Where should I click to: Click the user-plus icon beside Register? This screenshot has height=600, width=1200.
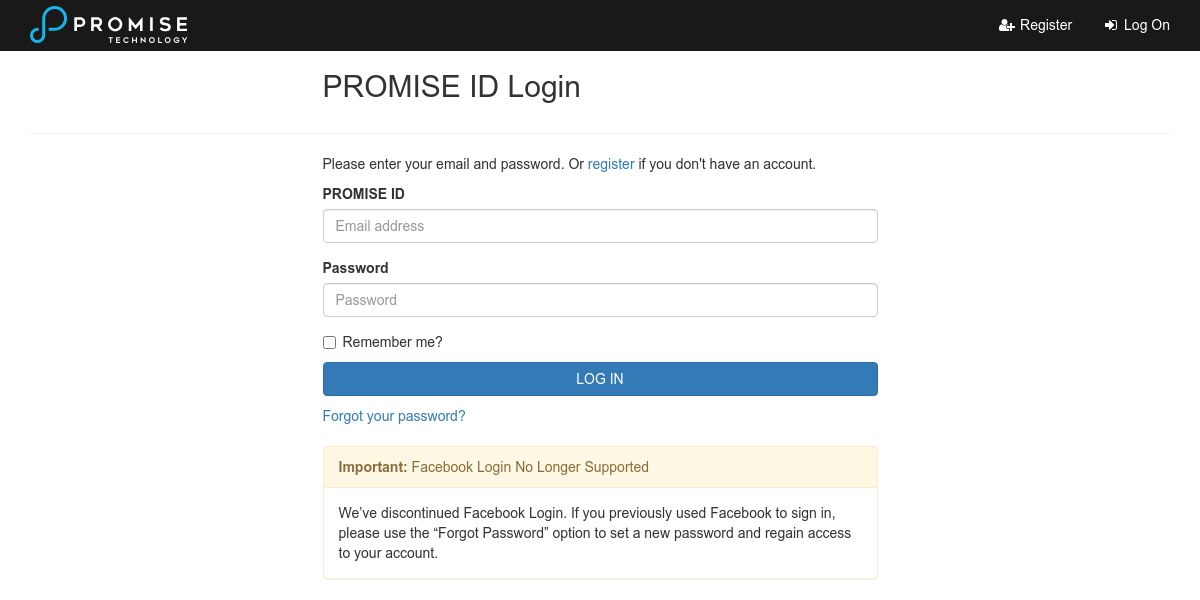(x=1006, y=26)
